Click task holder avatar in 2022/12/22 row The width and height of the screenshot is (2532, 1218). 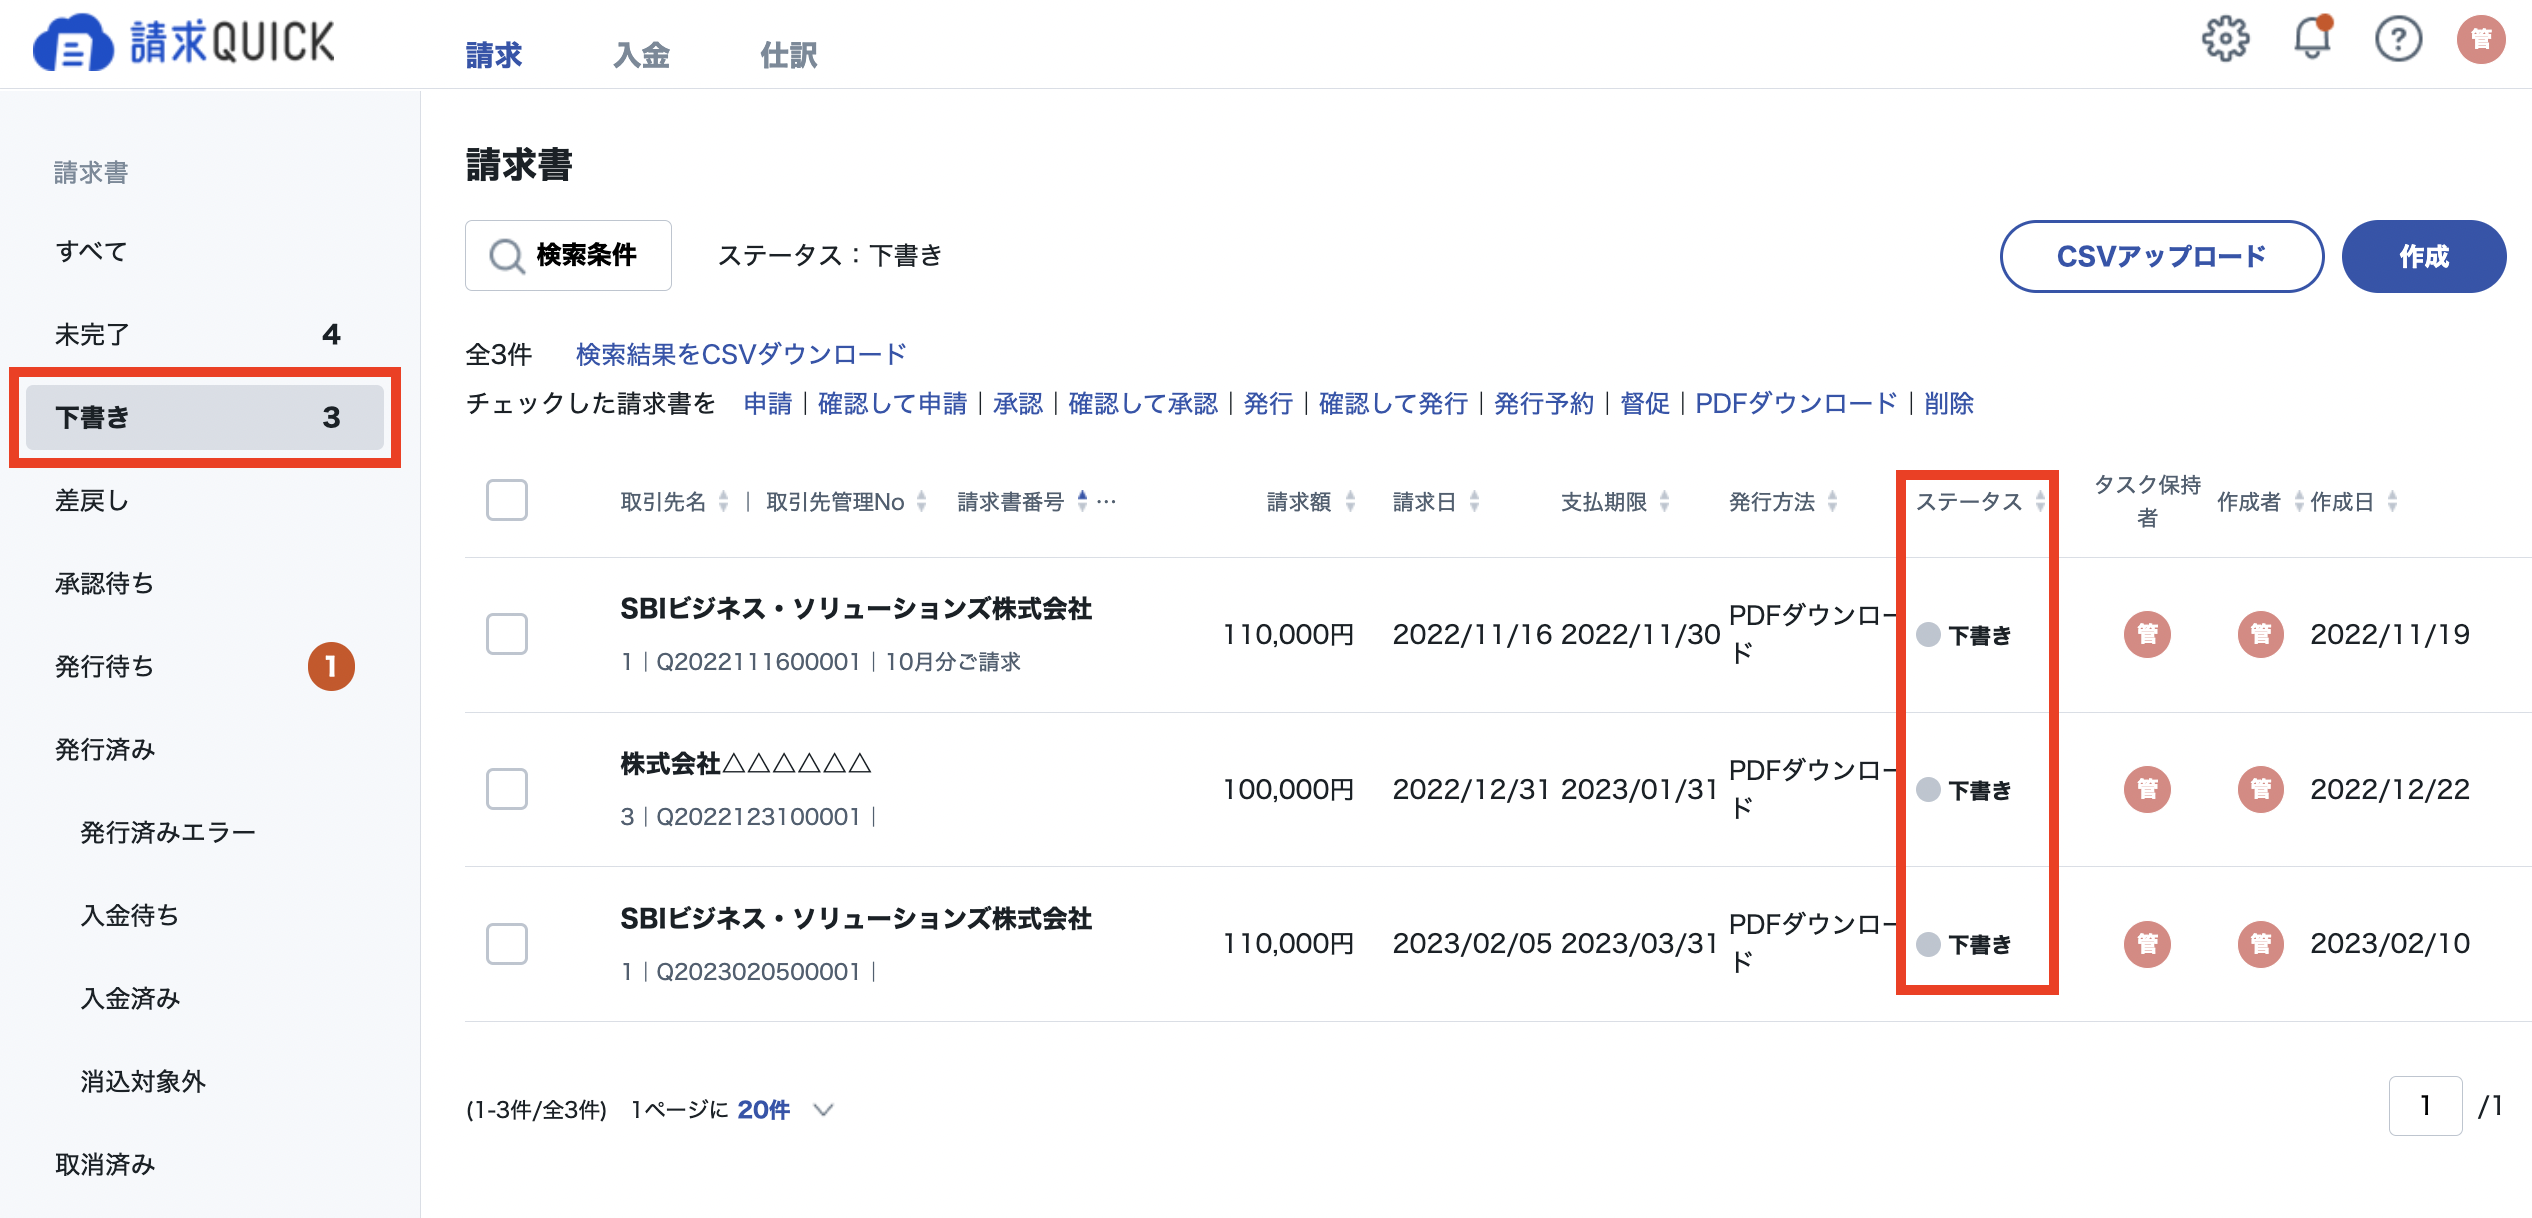pos(2147,789)
